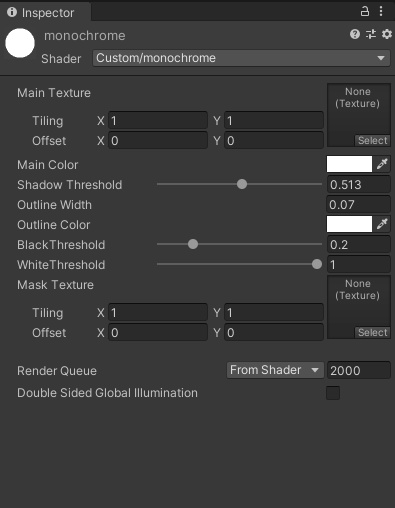This screenshot has height=508, width=395.
Task: Click the BlackThreshold label
Action: pos(61,245)
